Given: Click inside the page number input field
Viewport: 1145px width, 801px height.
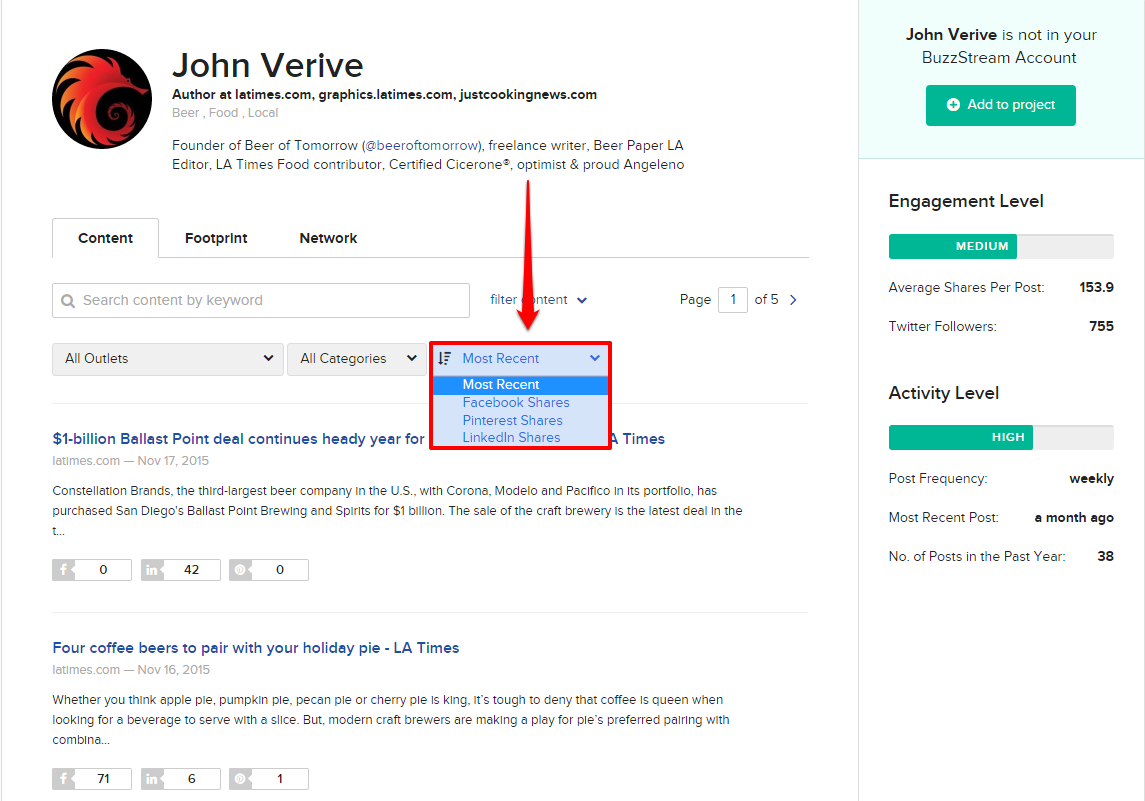Looking at the screenshot, I should [x=733, y=299].
